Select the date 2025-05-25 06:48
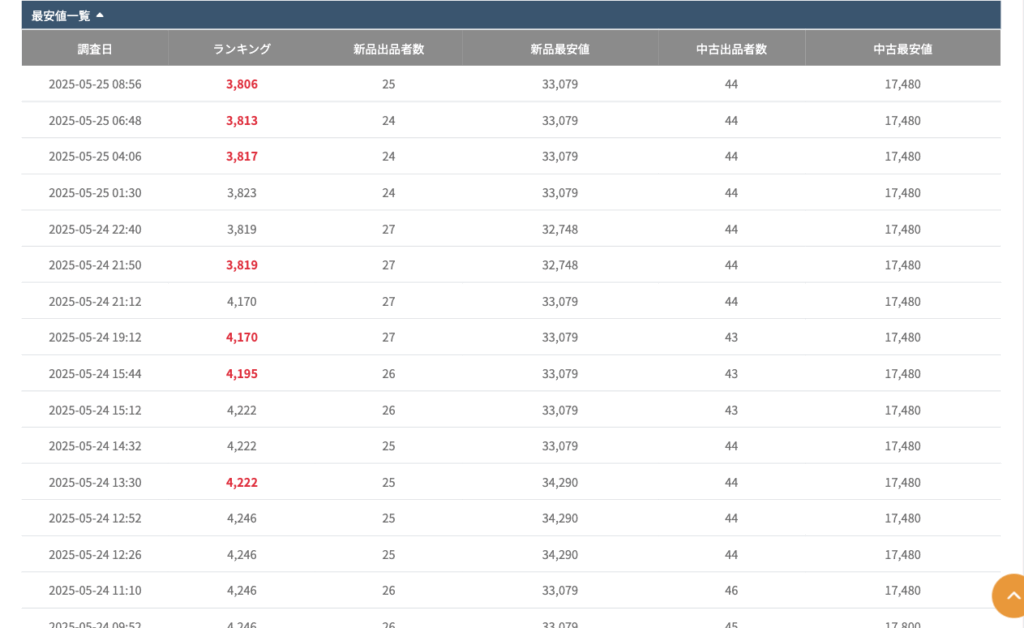1024x628 pixels. (x=95, y=121)
